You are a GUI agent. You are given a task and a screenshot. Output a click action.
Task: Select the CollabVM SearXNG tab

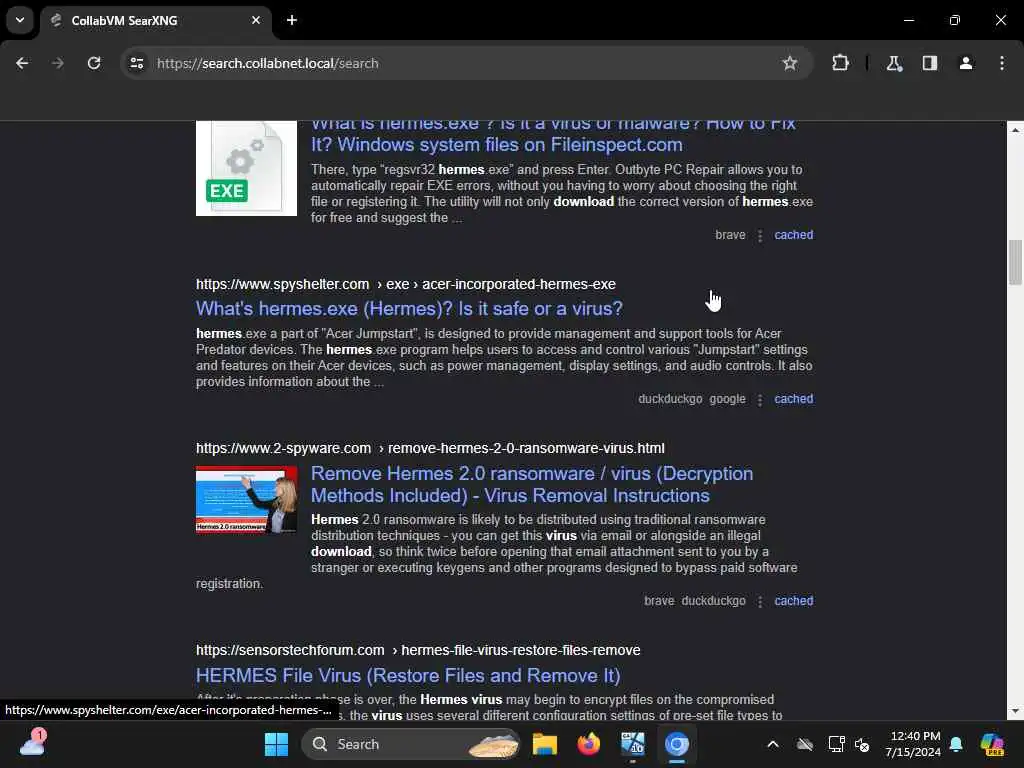click(x=155, y=20)
